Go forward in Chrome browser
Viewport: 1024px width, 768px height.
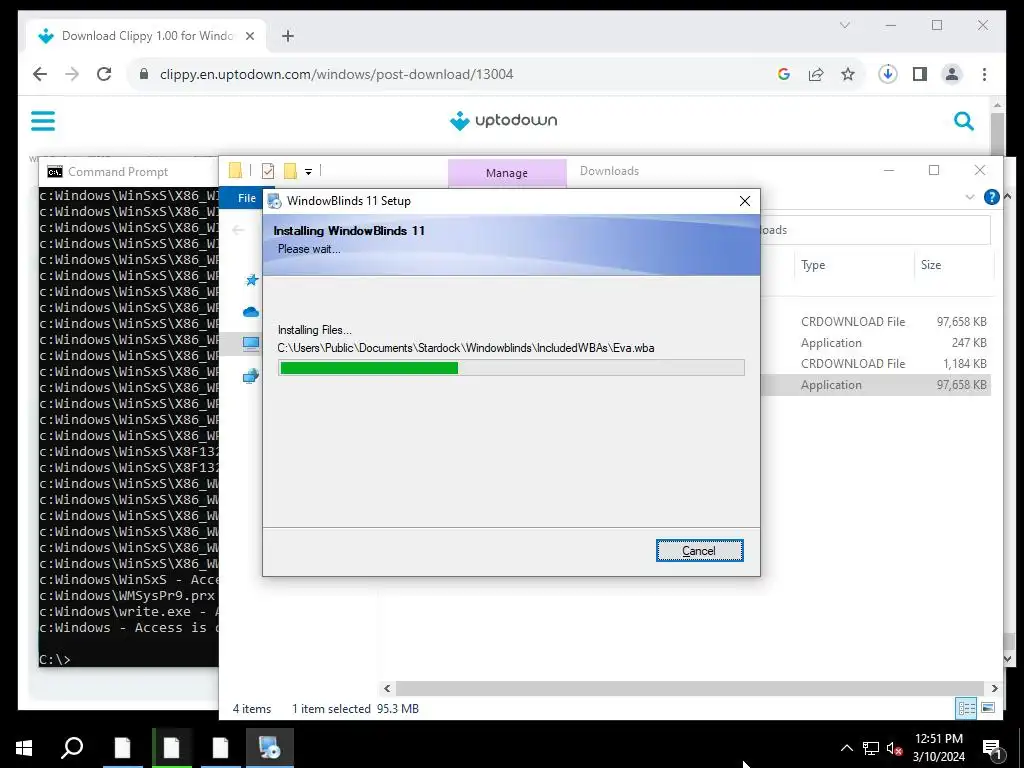[x=72, y=74]
